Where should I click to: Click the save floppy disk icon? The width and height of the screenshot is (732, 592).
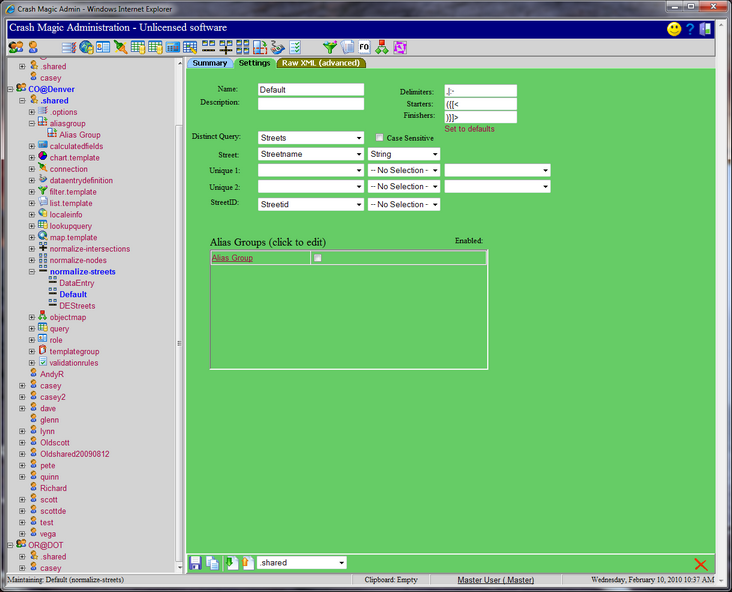click(195, 564)
